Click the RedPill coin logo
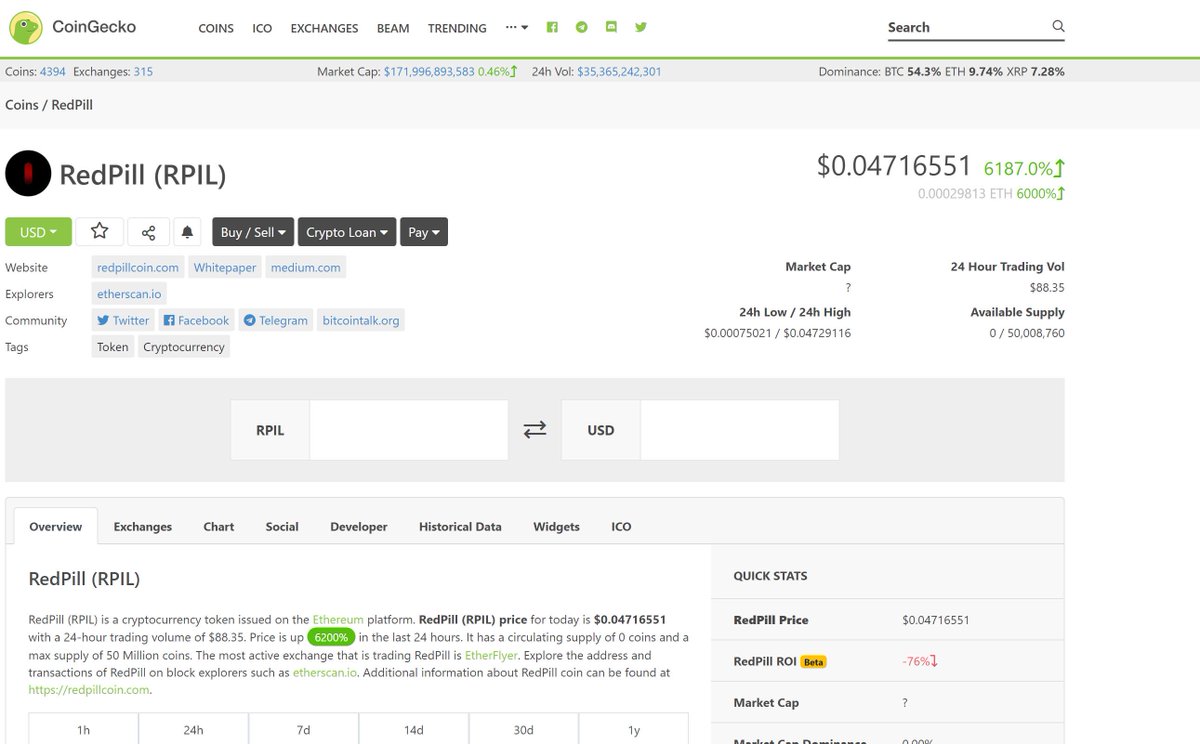The height and width of the screenshot is (744, 1200). [28, 173]
